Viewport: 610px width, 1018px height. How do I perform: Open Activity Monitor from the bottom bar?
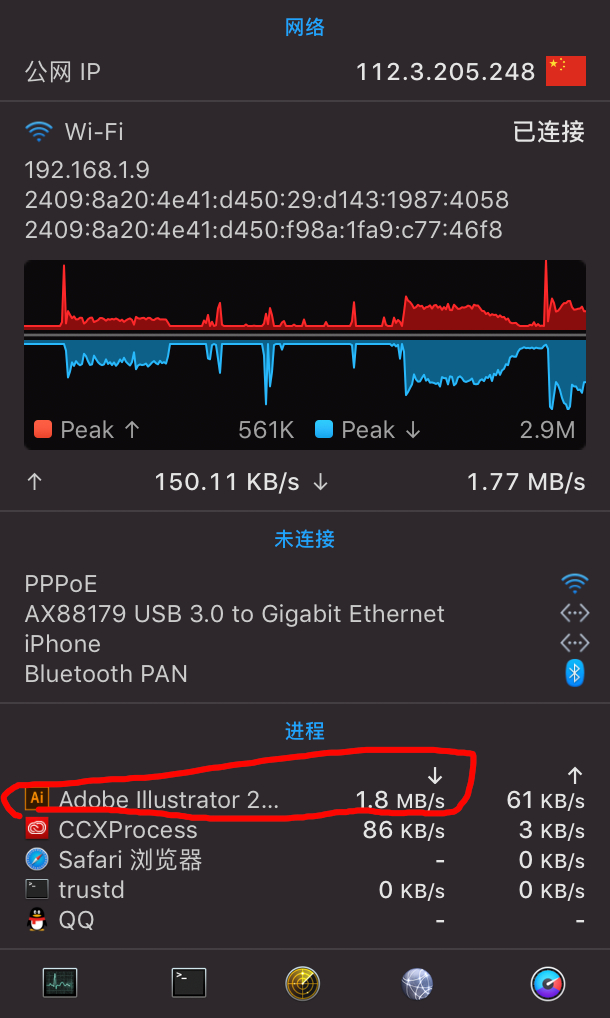point(60,983)
